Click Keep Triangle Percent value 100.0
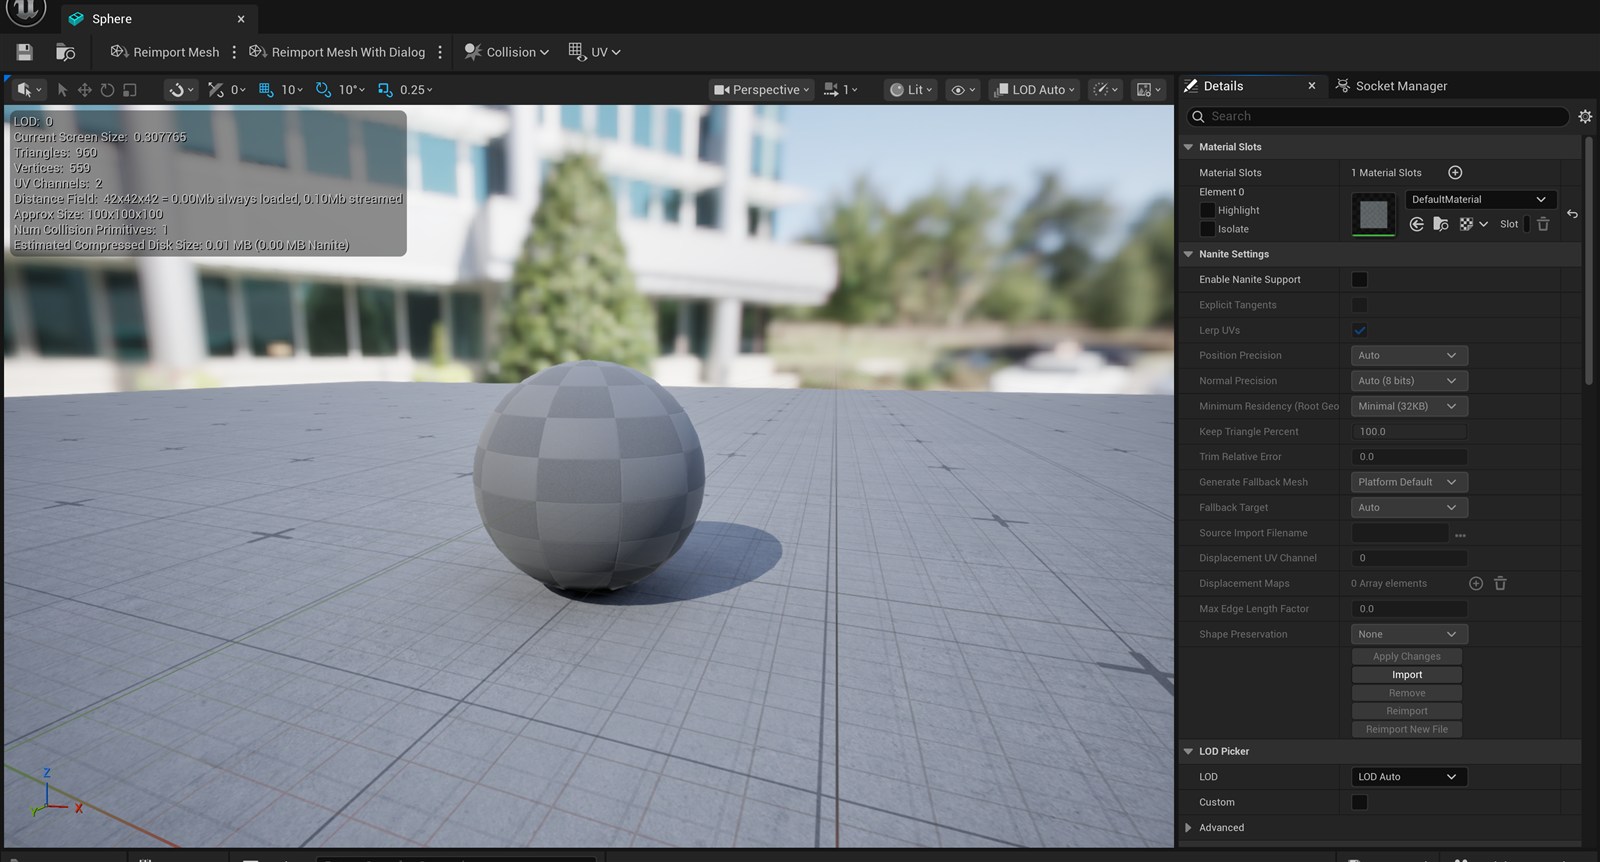The height and width of the screenshot is (862, 1600). coord(1409,432)
